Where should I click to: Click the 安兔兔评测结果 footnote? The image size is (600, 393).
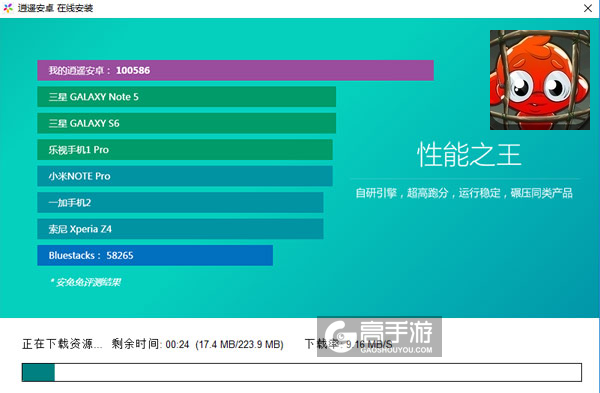(x=86, y=282)
